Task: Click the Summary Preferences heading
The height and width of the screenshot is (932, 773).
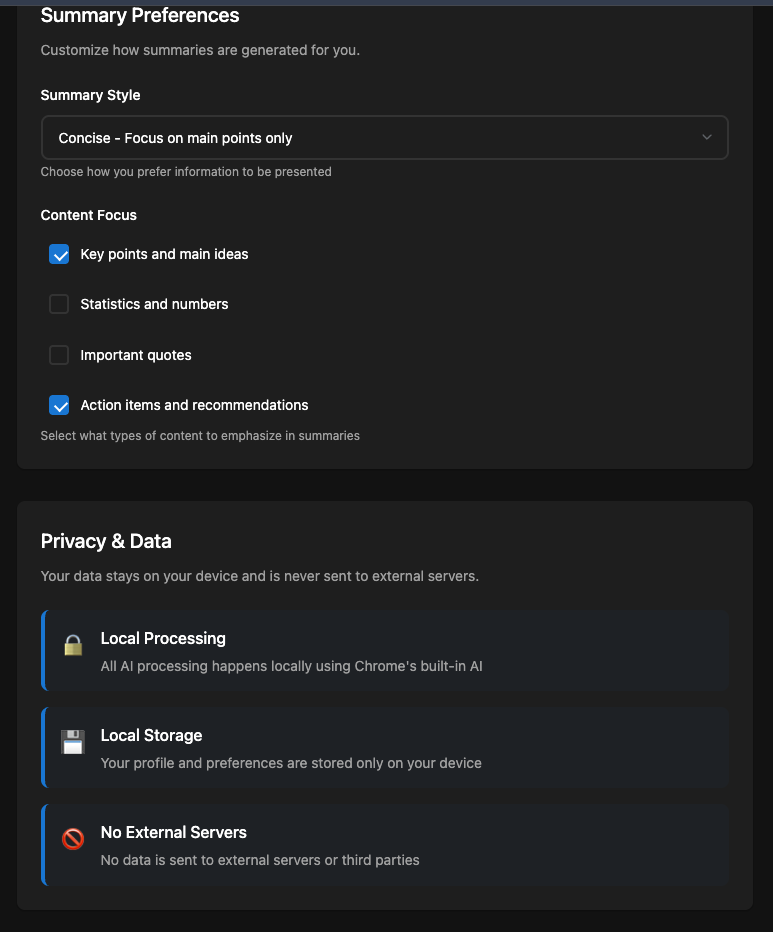Action: point(140,15)
